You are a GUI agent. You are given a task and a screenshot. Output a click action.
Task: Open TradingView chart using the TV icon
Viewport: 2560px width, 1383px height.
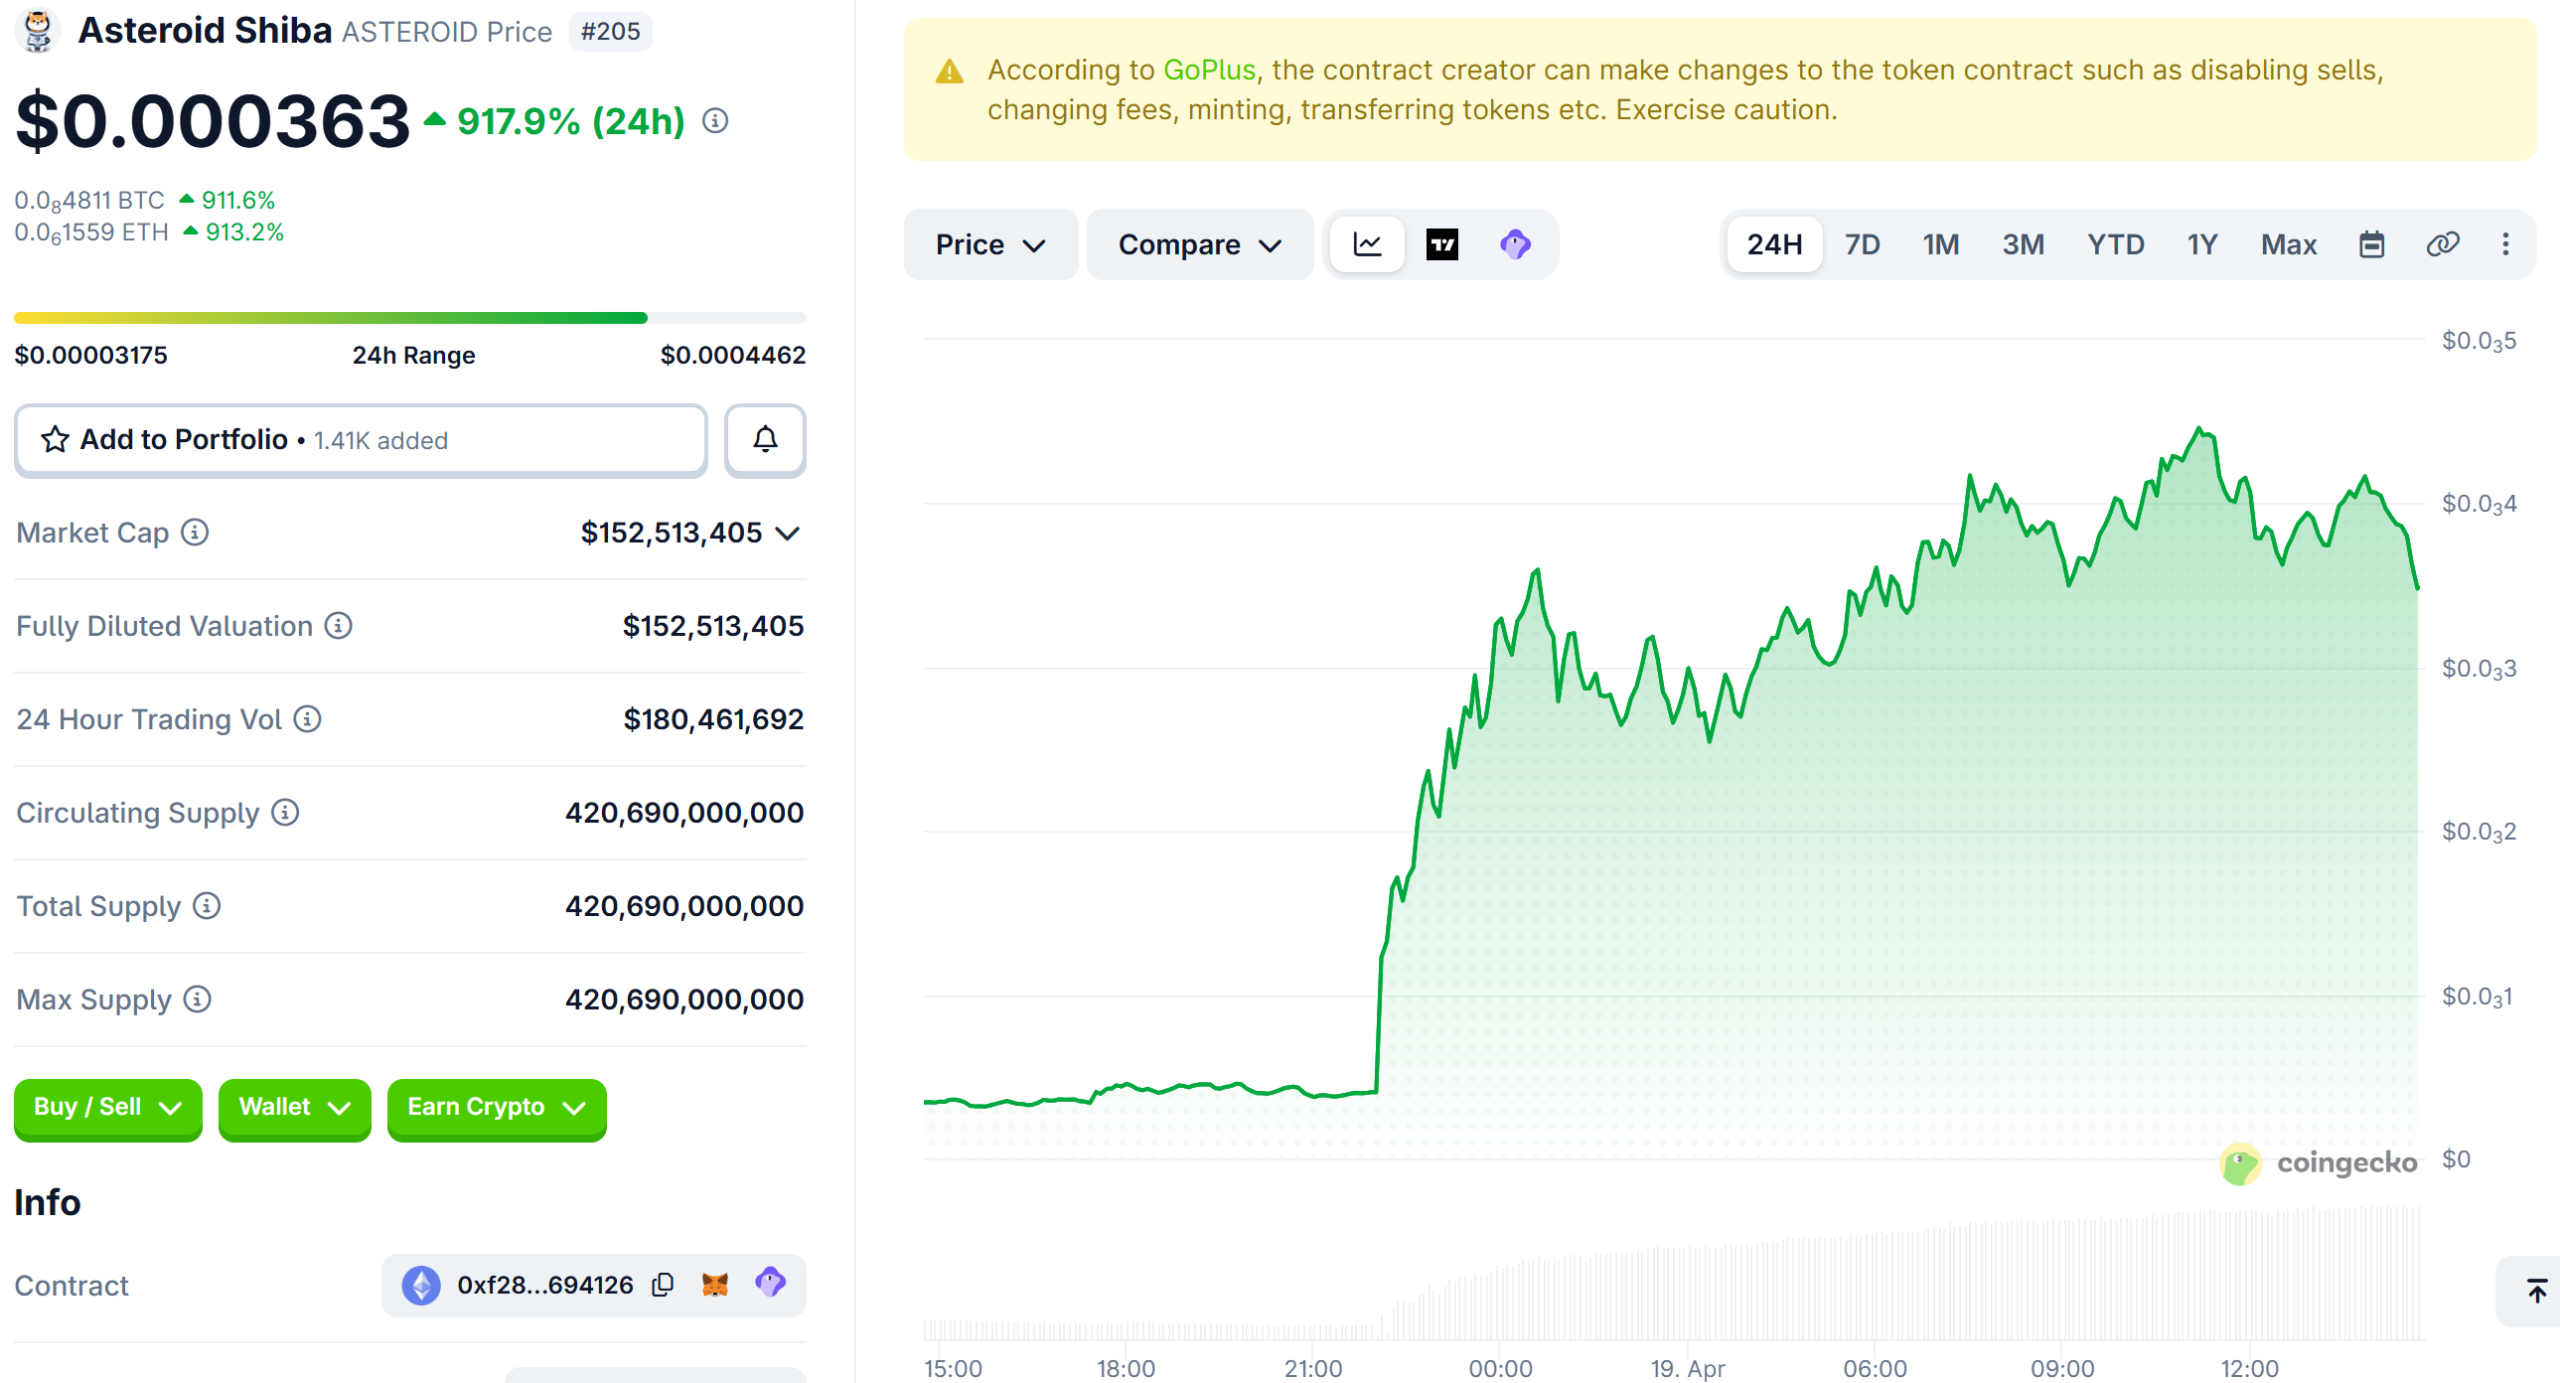coord(1442,244)
